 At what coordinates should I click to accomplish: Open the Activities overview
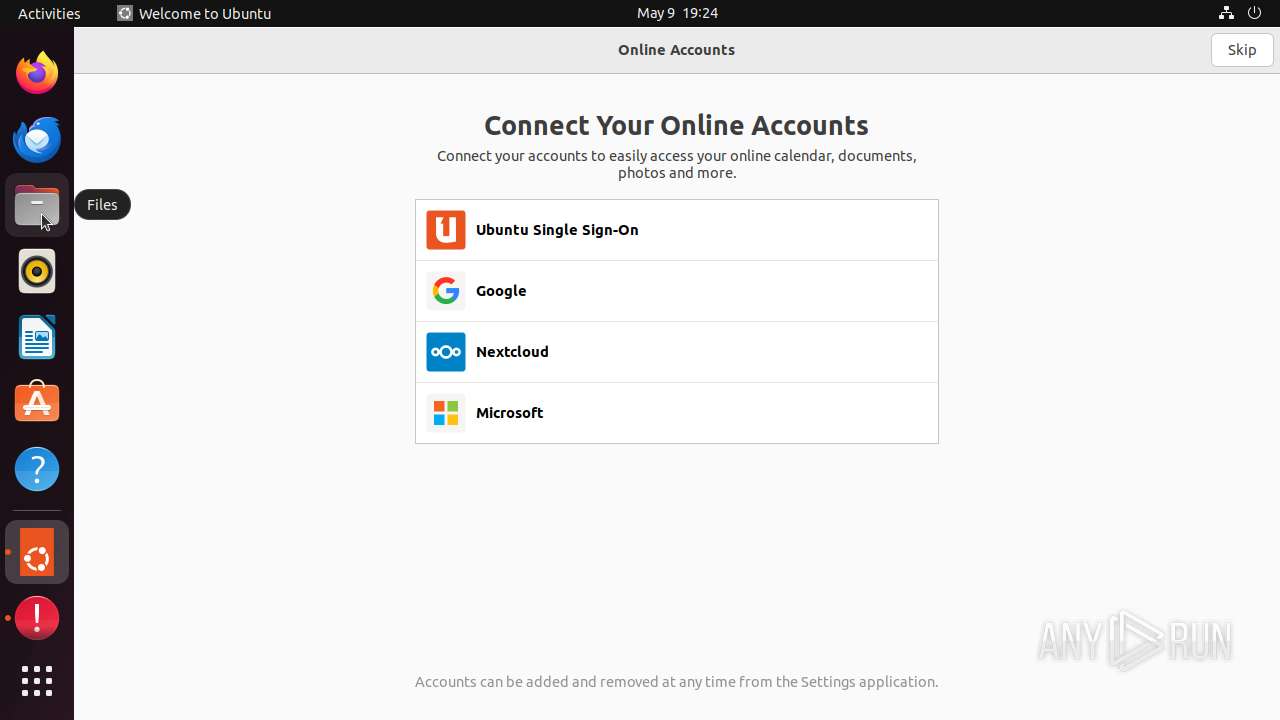pos(49,13)
